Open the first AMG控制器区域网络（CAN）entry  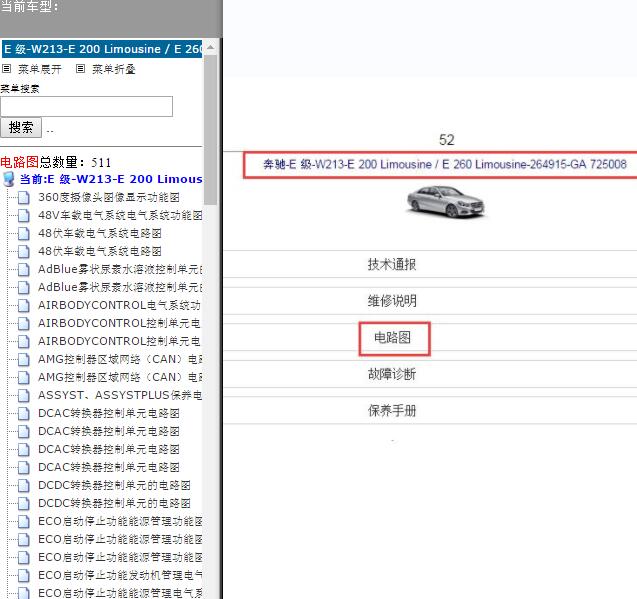pos(120,359)
